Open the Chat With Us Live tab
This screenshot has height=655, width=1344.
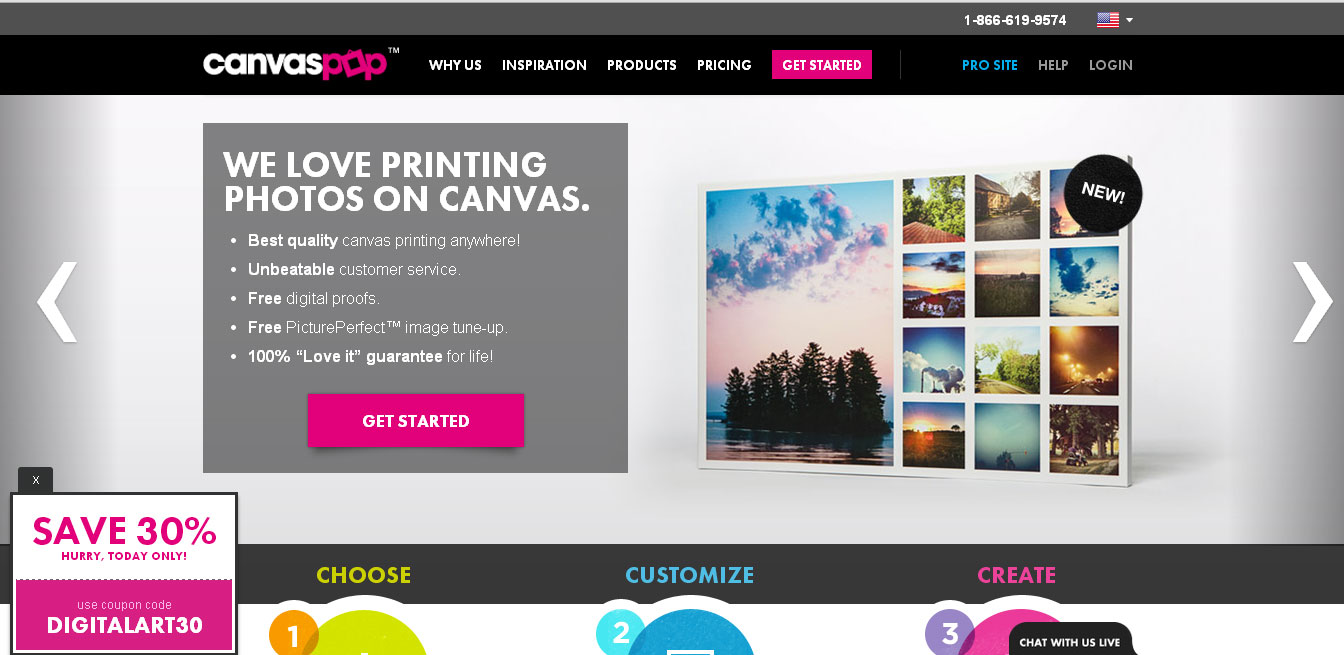(x=1071, y=640)
